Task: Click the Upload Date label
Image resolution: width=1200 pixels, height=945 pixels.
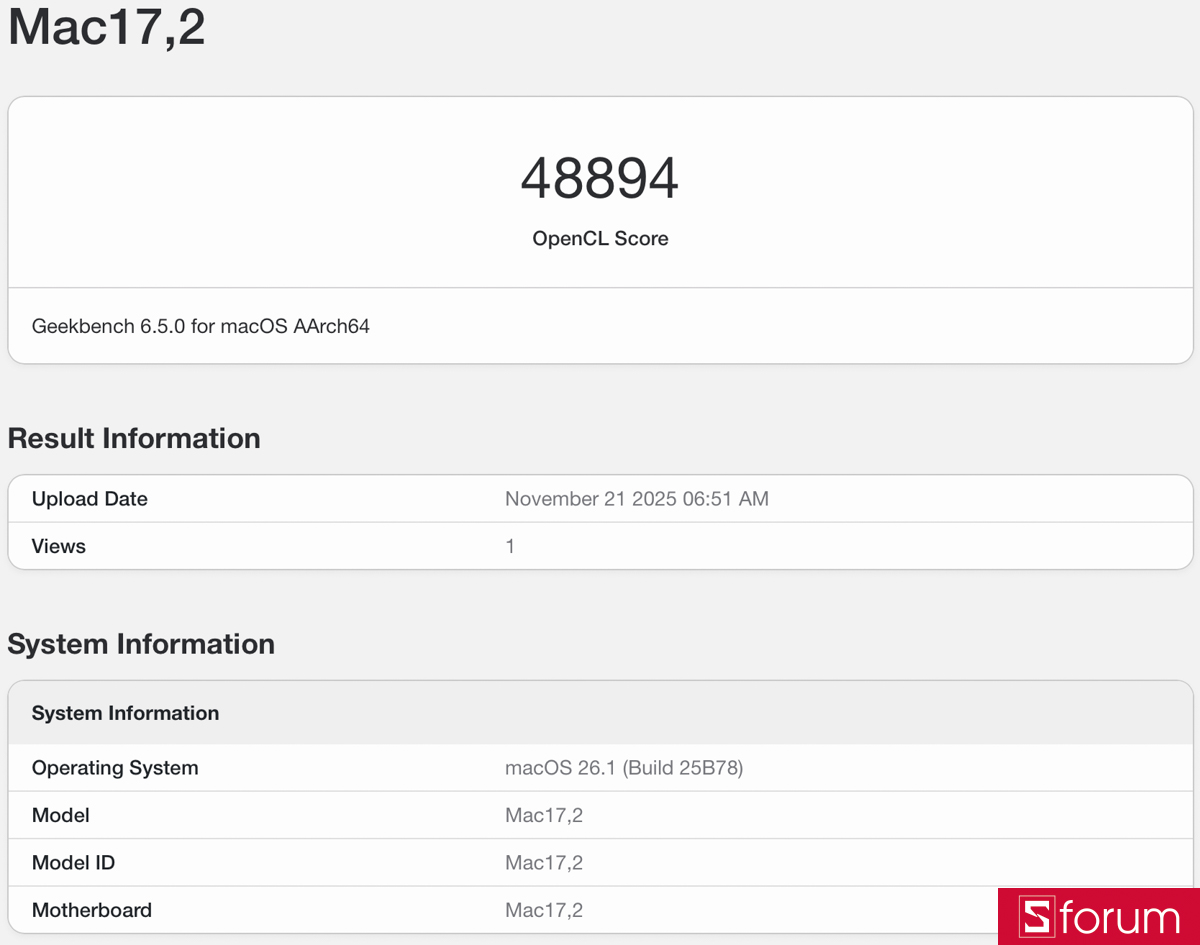Action: pos(90,499)
